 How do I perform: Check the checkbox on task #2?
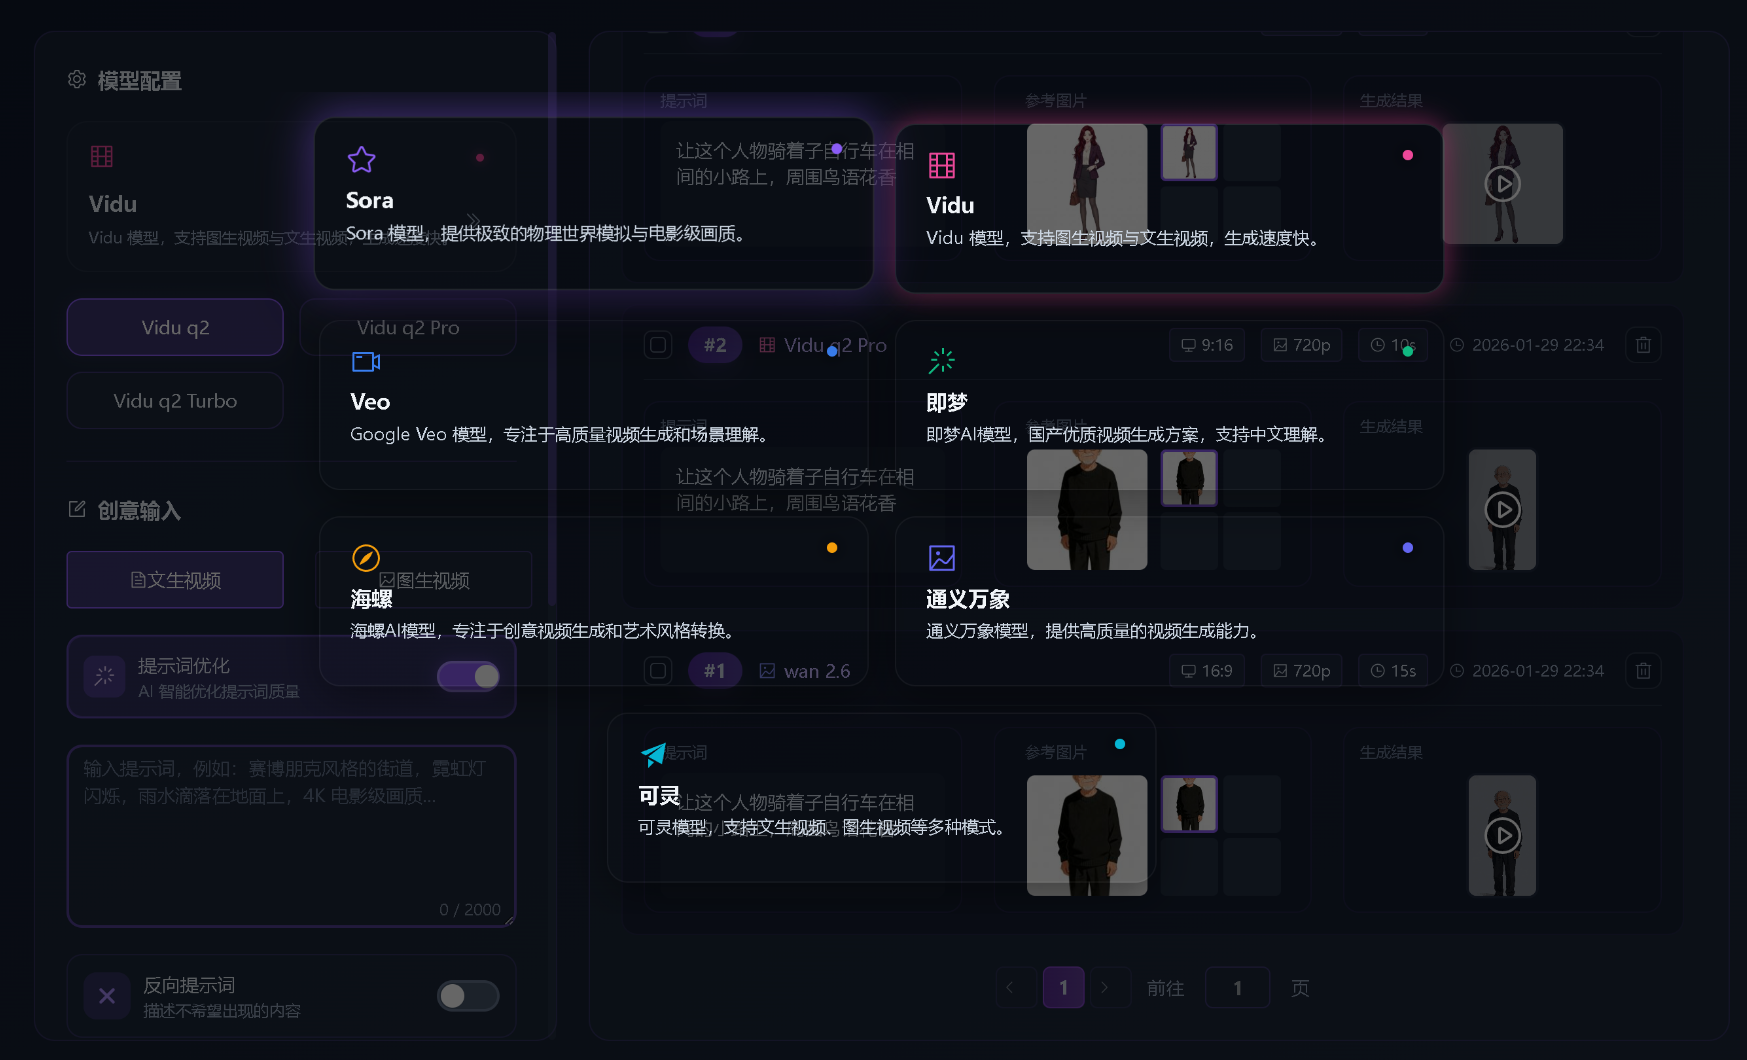[x=658, y=345]
